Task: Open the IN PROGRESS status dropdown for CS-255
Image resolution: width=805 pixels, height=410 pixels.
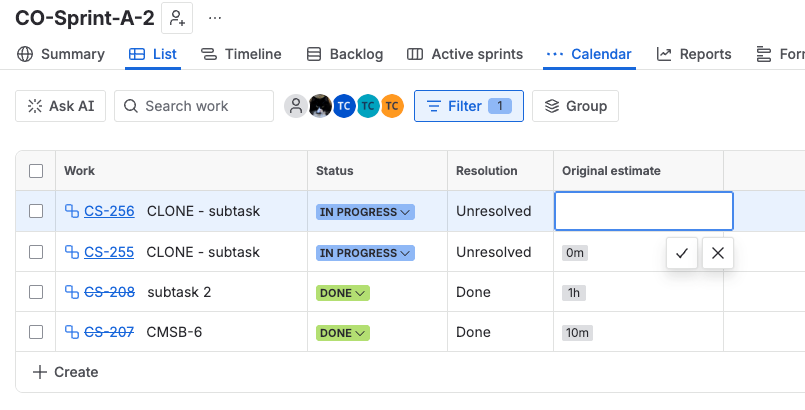Action: pyautogui.click(x=365, y=253)
